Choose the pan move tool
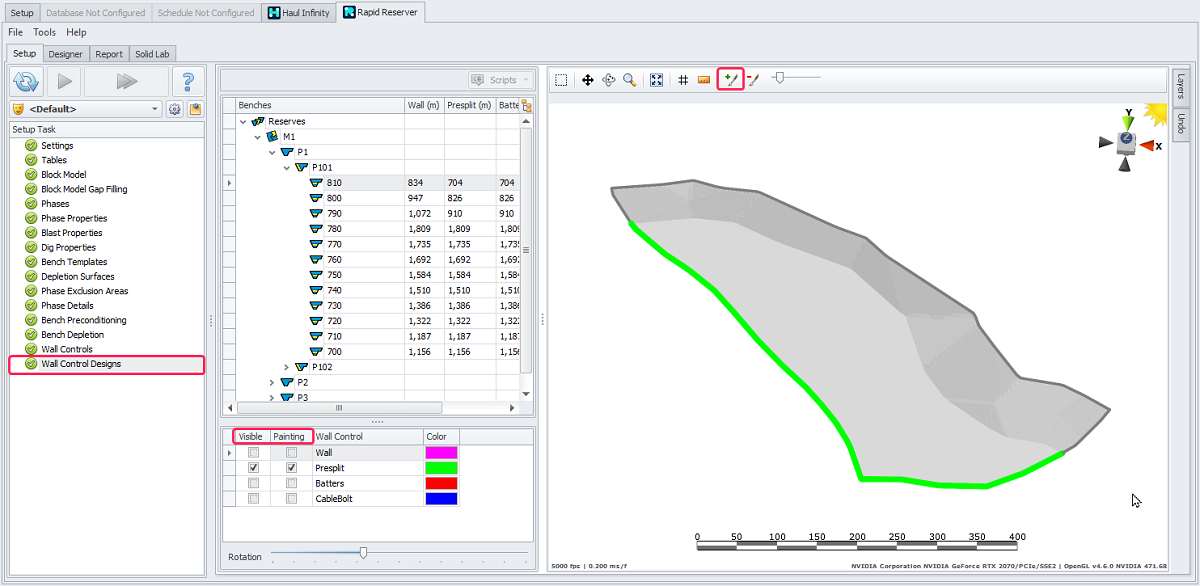Image resolution: width=1200 pixels, height=586 pixels. coord(588,80)
